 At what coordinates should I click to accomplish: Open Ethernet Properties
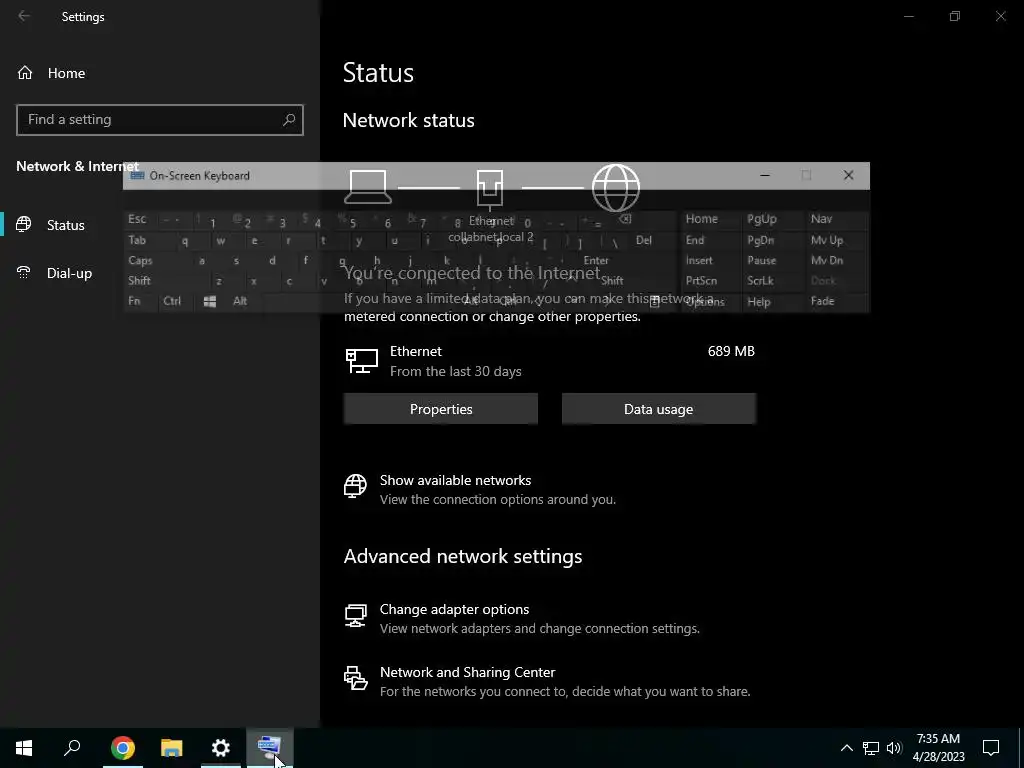tap(441, 409)
